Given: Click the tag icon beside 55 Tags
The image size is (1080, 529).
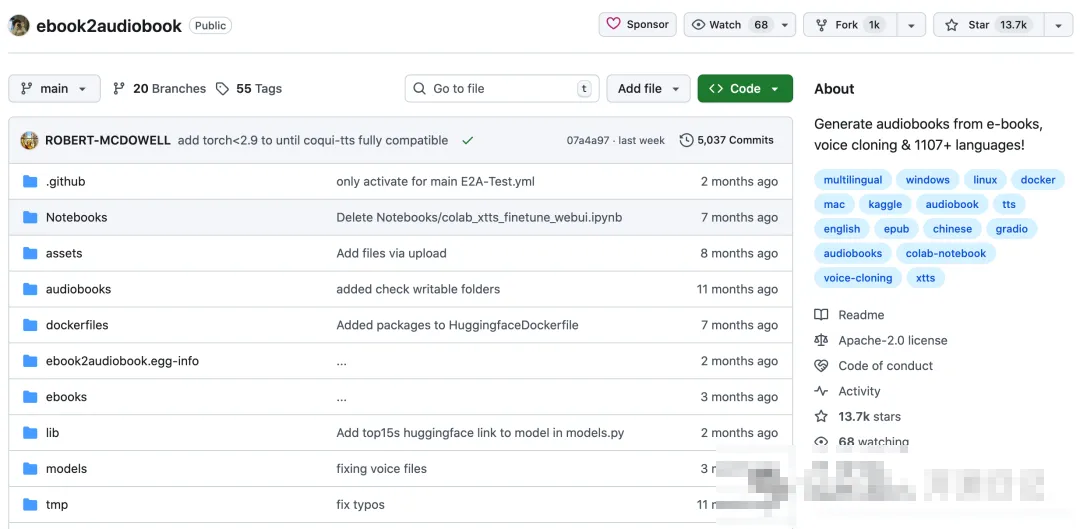Looking at the screenshot, I should (x=223, y=89).
